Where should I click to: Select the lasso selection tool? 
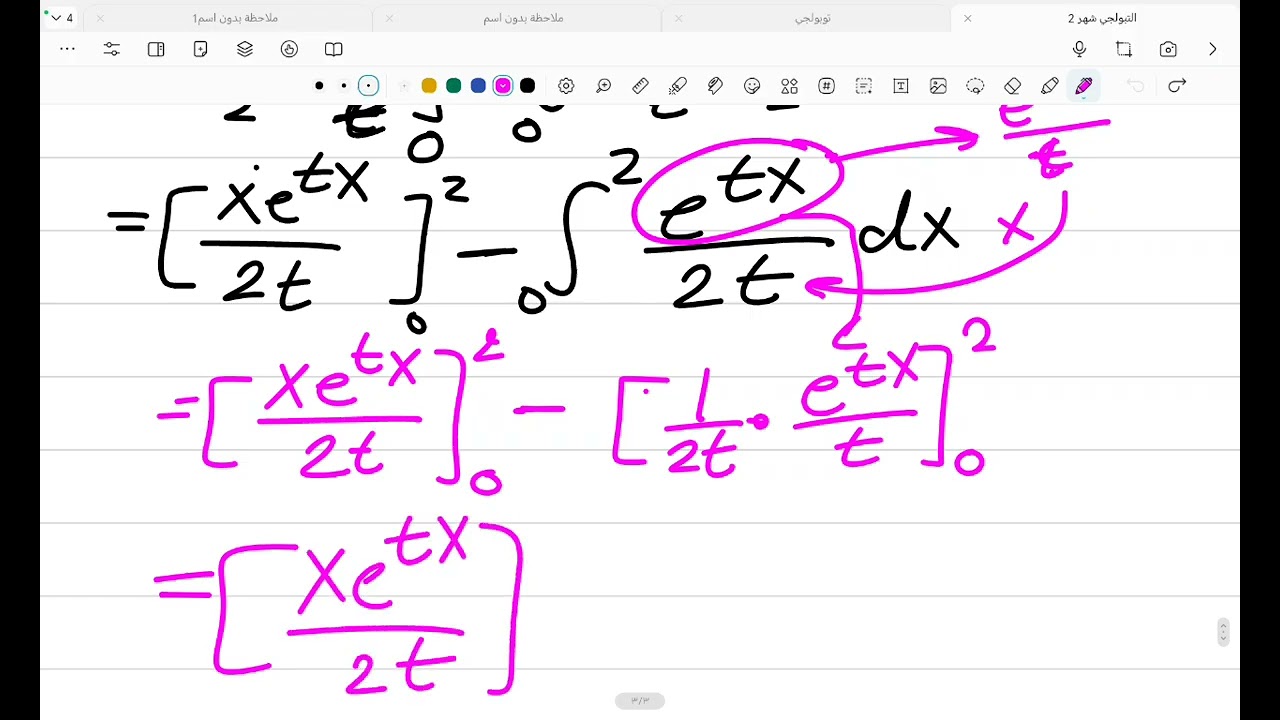(x=975, y=86)
